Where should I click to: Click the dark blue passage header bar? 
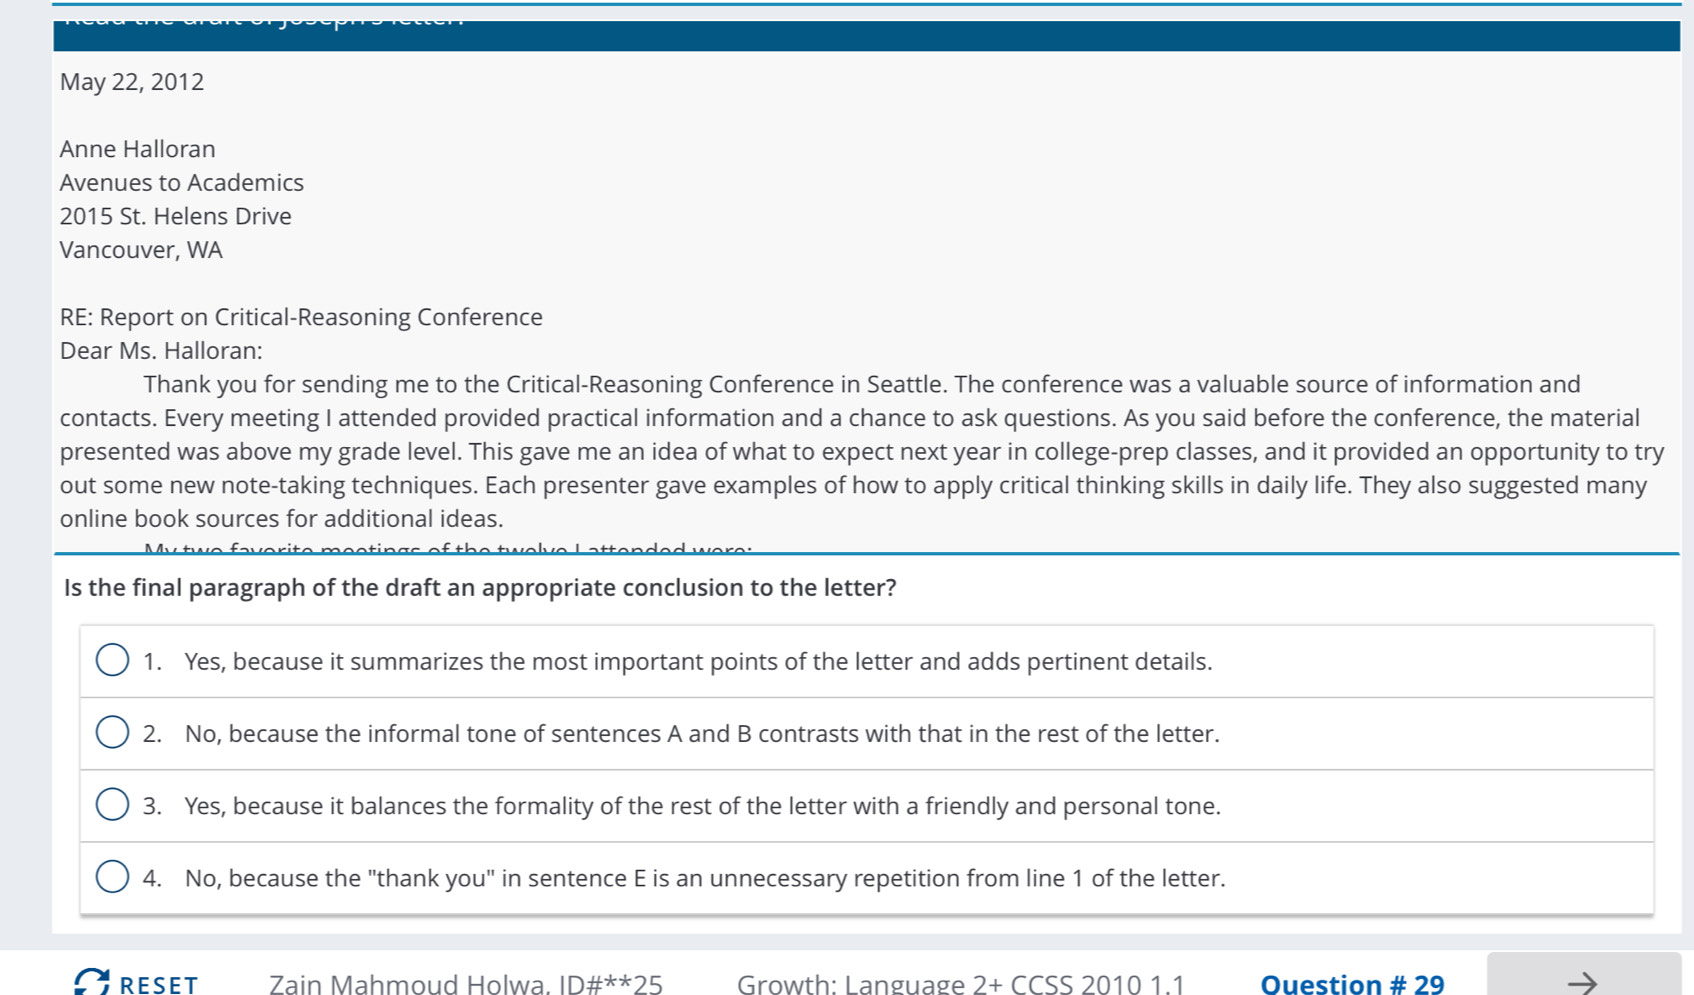coord(866,35)
